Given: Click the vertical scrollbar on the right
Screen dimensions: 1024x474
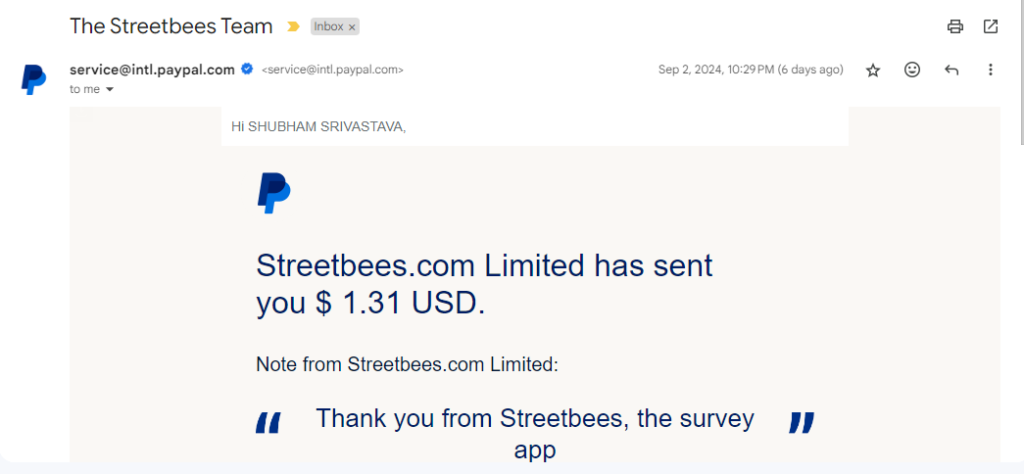Looking at the screenshot, I should point(1021,72).
